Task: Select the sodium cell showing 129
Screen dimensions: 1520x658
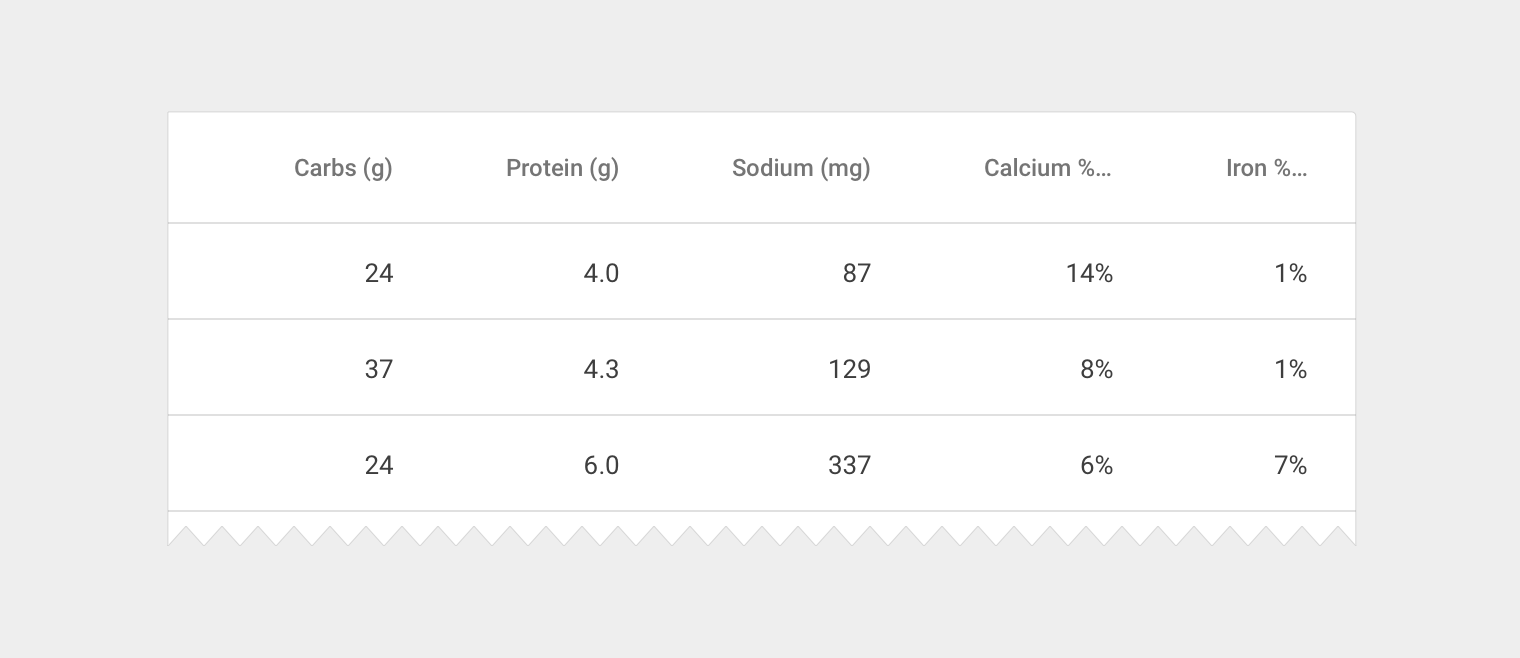Action: pos(849,369)
